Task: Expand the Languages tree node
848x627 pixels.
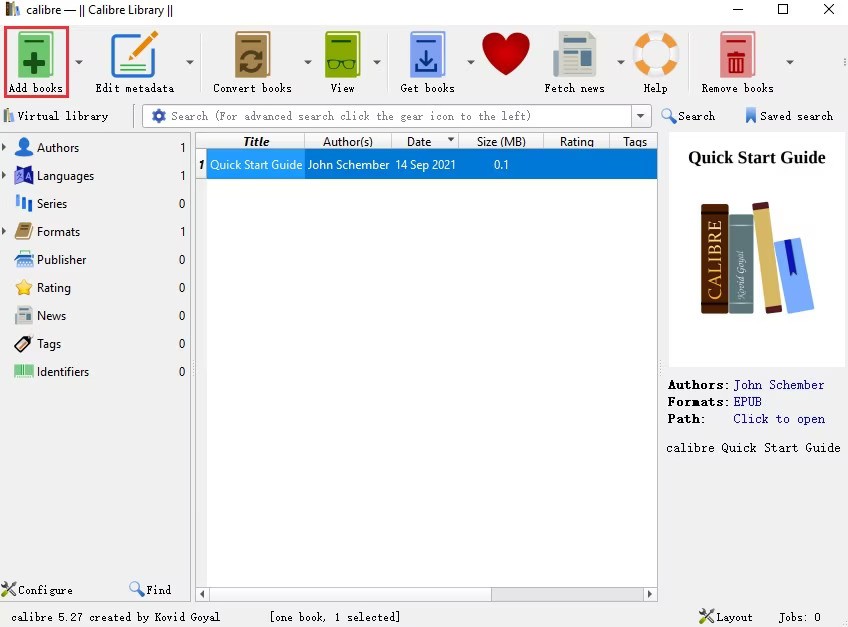Action: click(x=4, y=175)
